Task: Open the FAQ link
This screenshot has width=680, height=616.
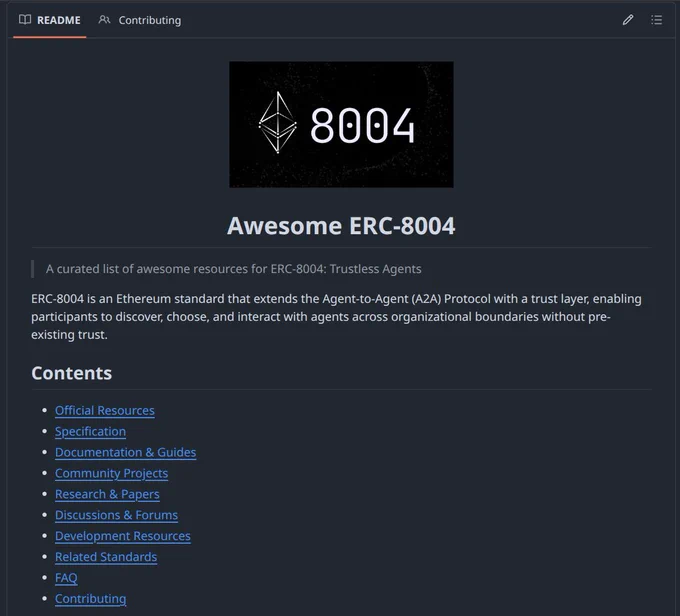Action: pos(66,578)
